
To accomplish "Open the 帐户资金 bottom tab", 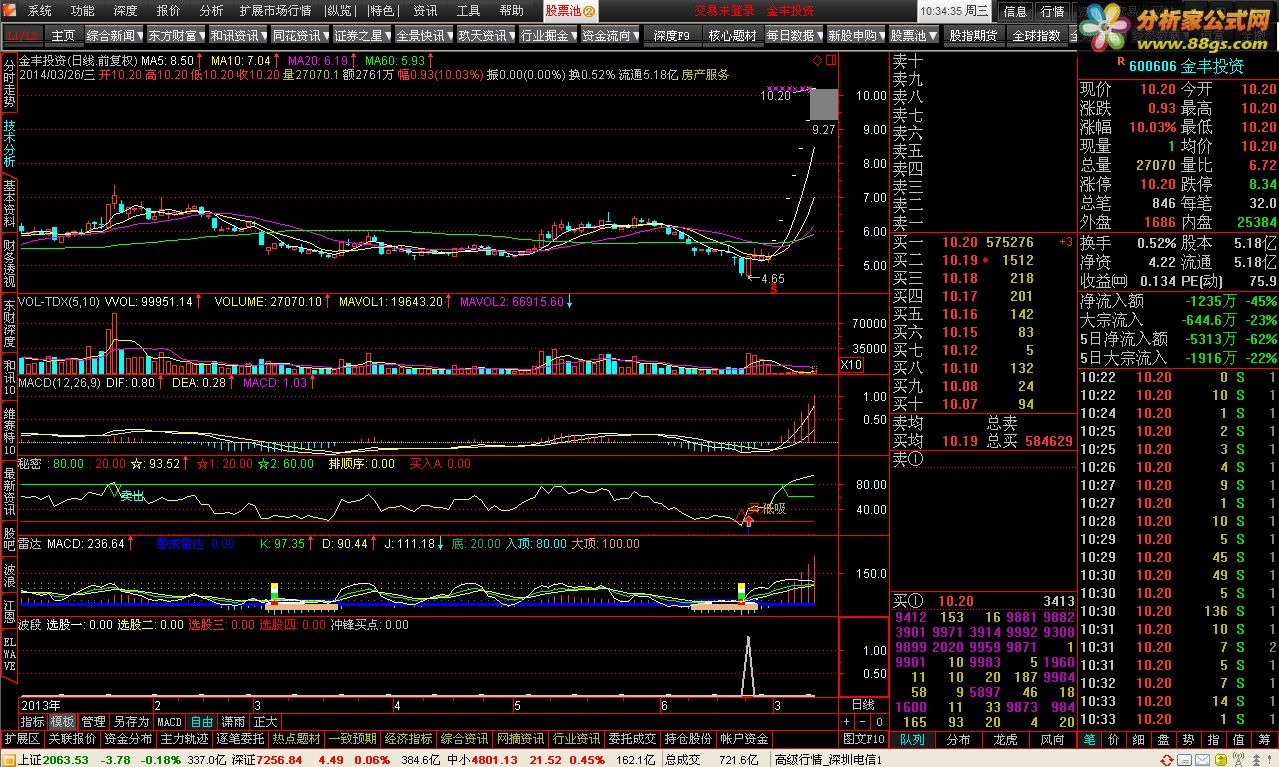I will (744, 739).
